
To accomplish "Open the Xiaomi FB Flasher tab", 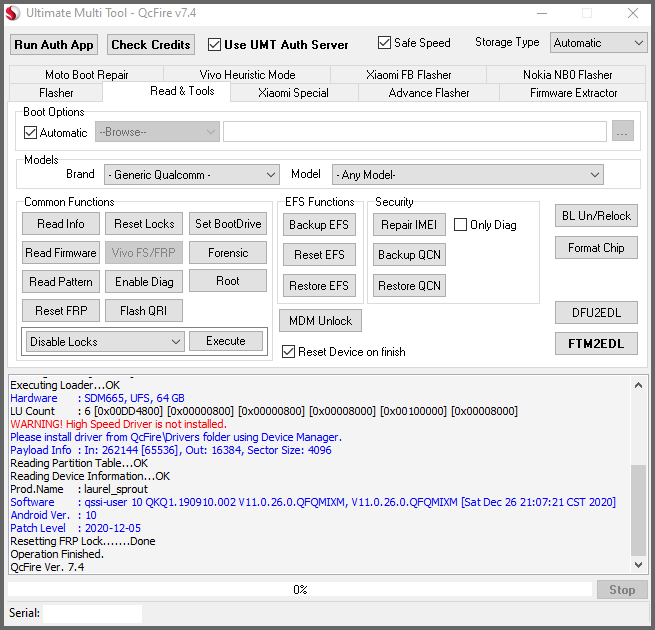I will click(x=409, y=74).
